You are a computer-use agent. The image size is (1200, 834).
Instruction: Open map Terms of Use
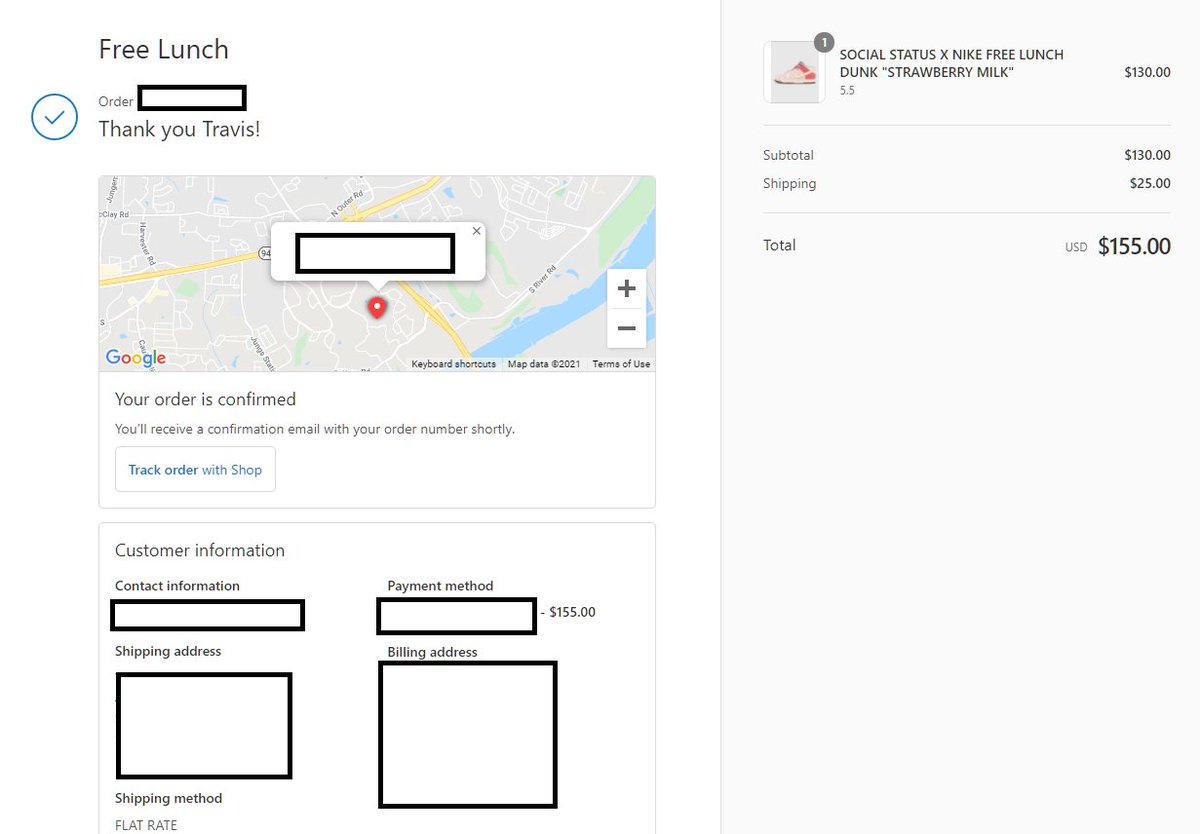(621, 364)
